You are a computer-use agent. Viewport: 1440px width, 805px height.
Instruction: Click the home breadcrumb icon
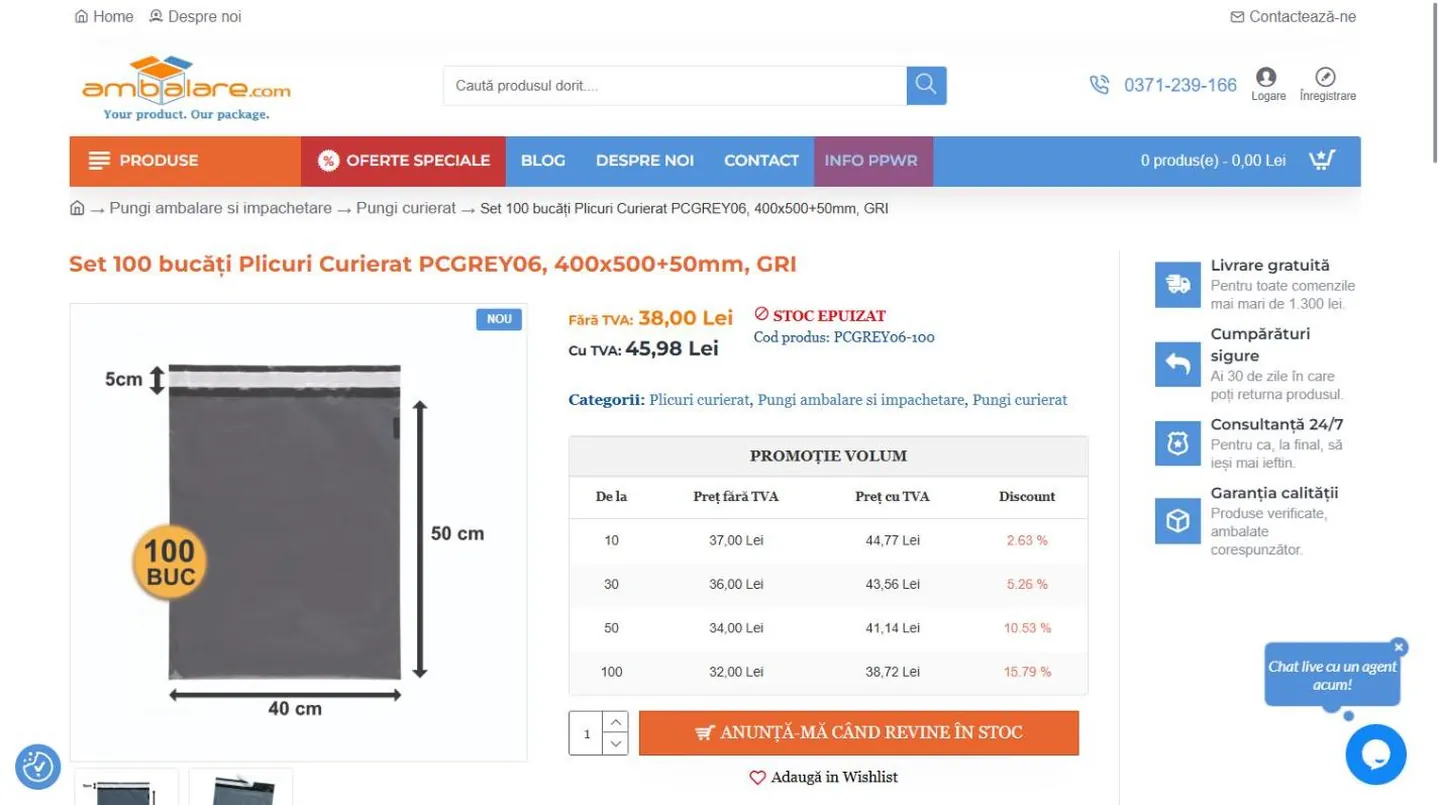pos(77,208)
